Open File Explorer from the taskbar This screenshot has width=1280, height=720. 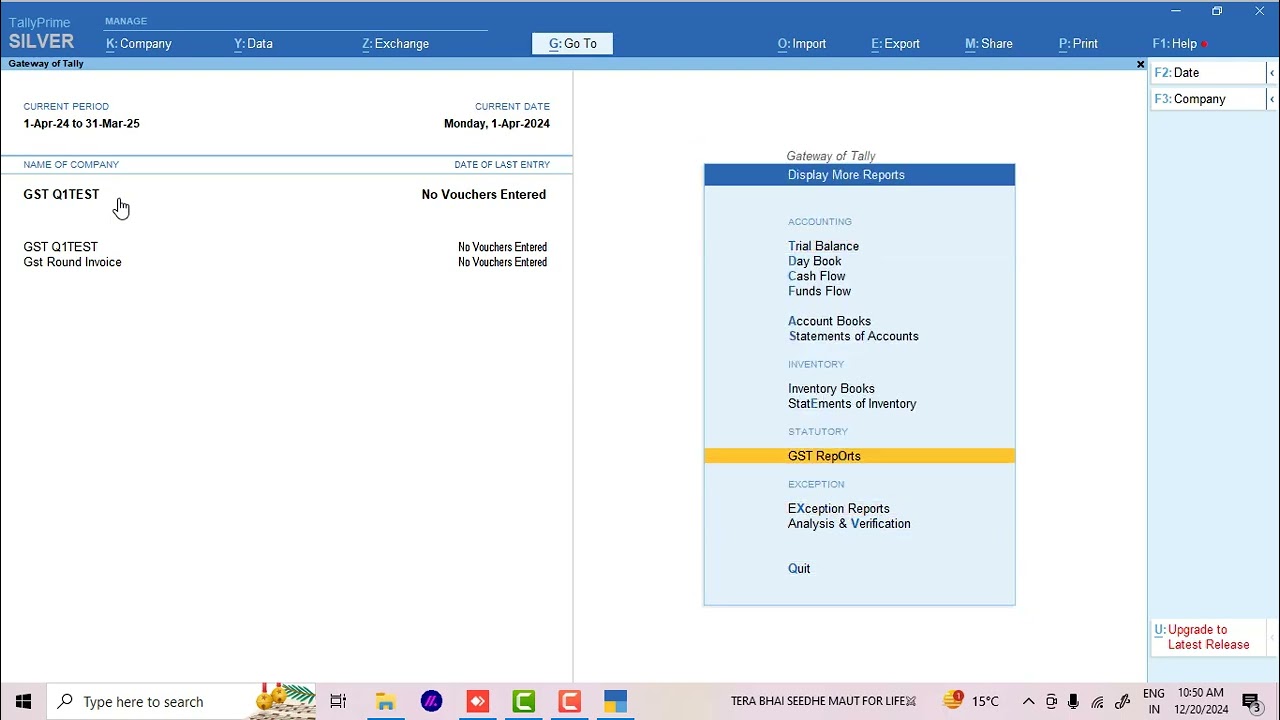point(385,701)
